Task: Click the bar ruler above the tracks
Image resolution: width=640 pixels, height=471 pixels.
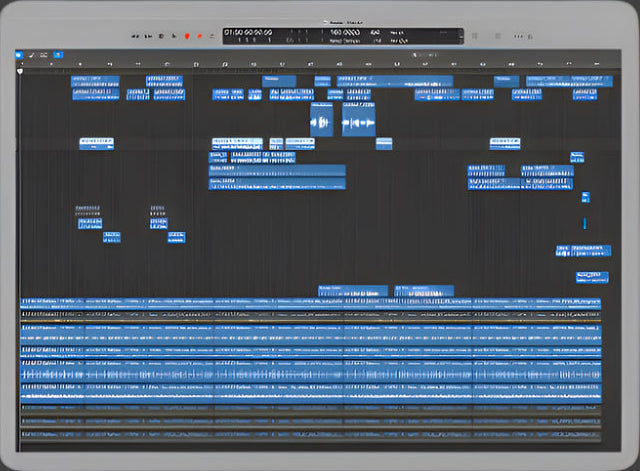Action: click(x=300, y=64)
